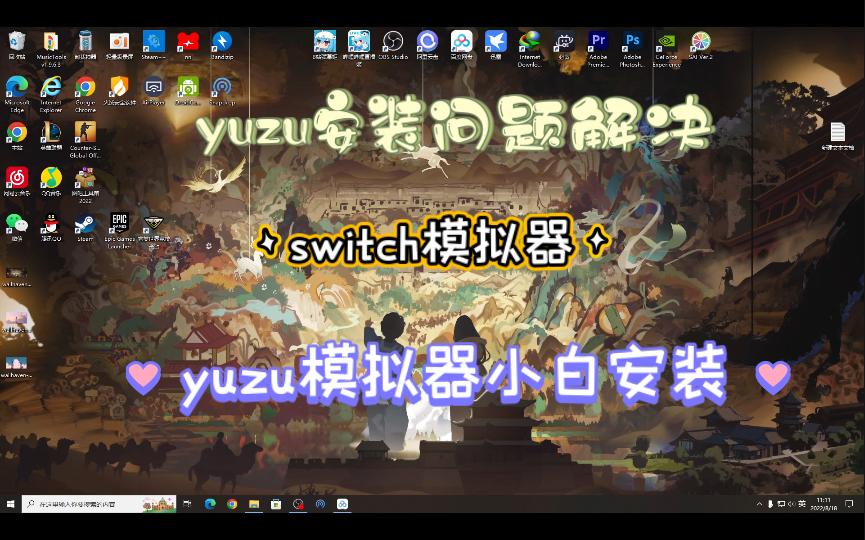This screenshot has width=865, height=540.
Task: Launch Internet Explorer from desktop
Action: coord(51,87)
